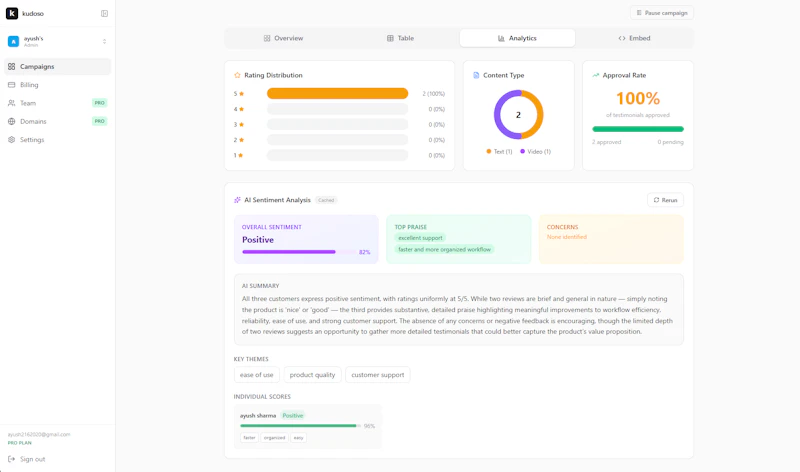
Task: Click the Domains globe icon
Action: tap(11, 121)
